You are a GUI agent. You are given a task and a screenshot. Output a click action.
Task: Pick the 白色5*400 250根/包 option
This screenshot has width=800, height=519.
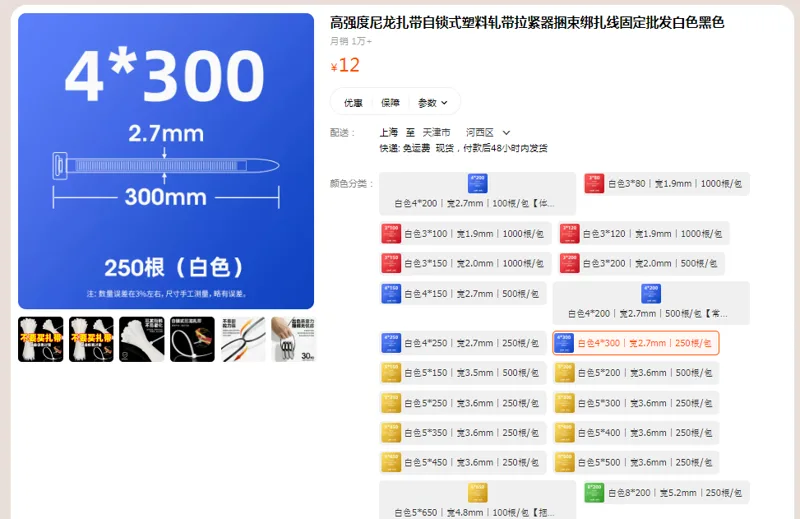pyautogui.click(x=636, y=433)
